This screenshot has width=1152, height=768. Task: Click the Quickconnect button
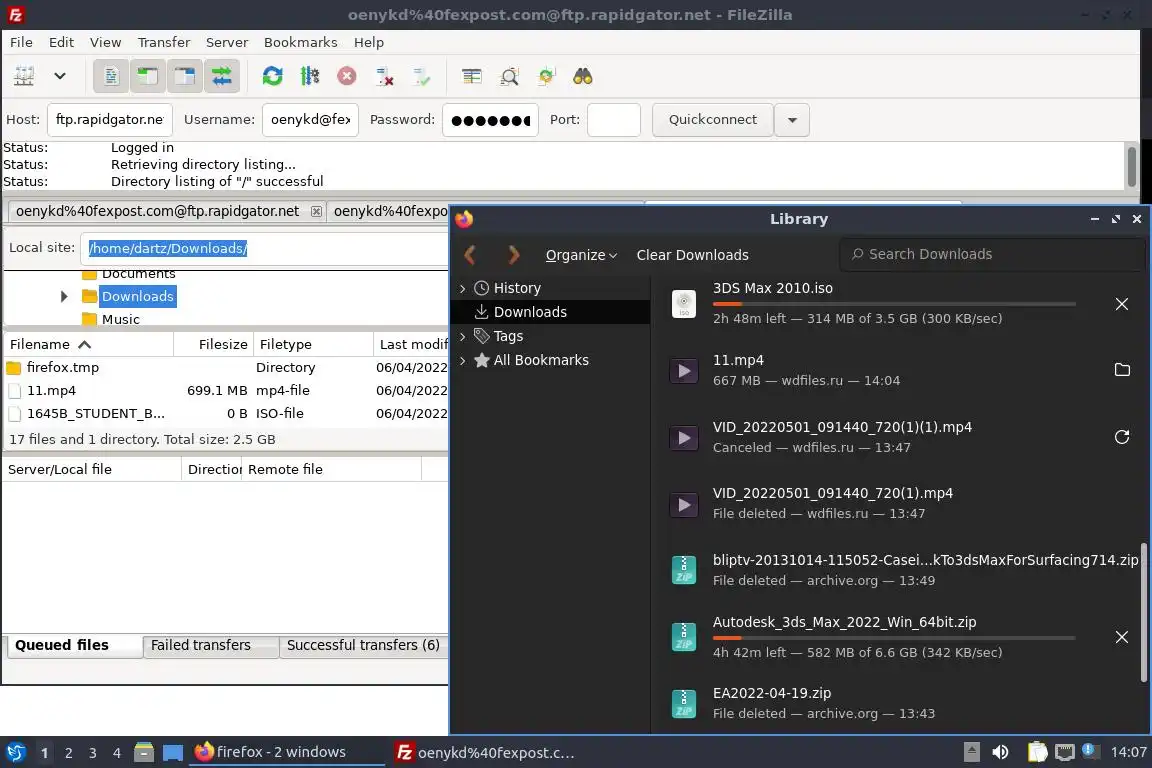click(713, 120)
